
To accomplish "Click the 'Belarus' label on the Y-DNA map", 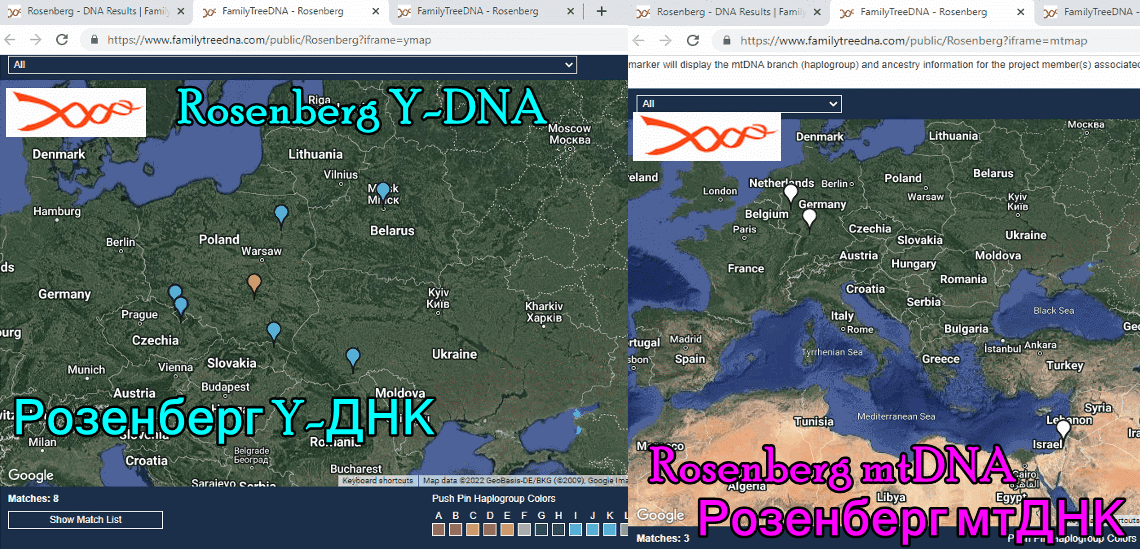I will (392, 231).
